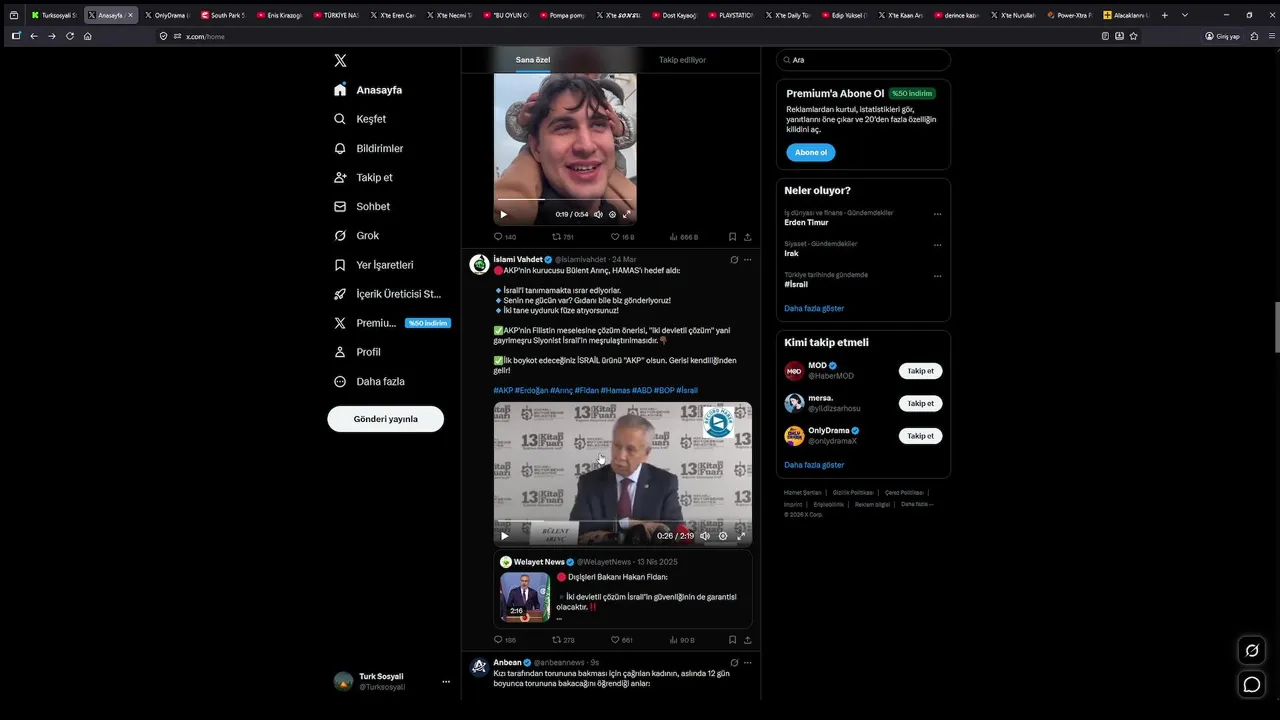
Task: Open Takip et in sidebar
Action: click(x=363, y=177)
